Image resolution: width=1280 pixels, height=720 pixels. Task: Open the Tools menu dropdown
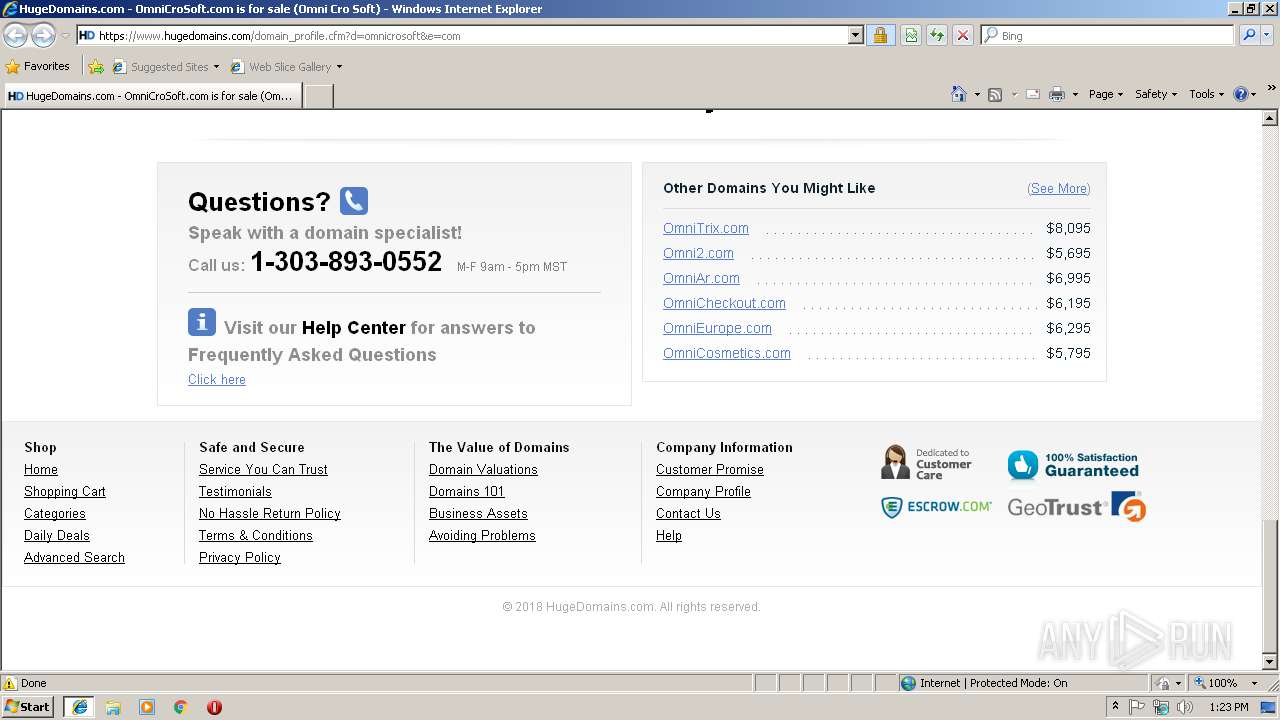[1206, 94]
